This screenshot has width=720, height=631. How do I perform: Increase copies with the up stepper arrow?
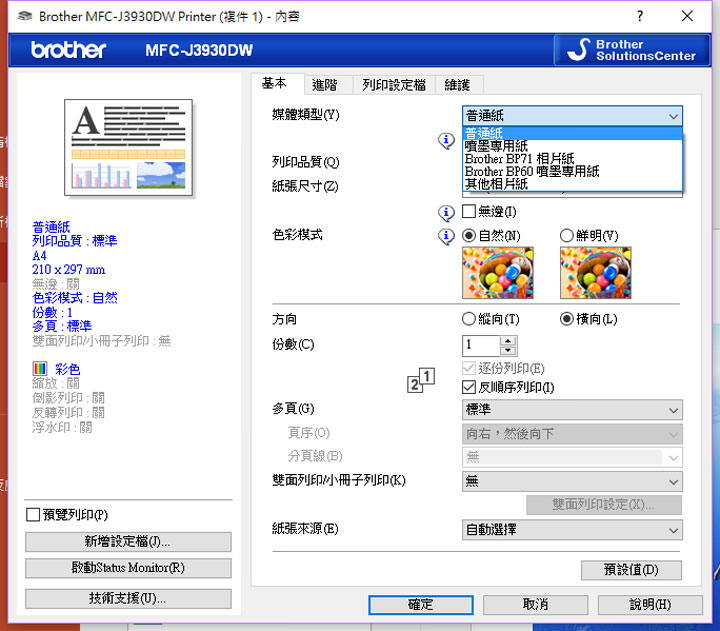pyautogui.click(x=508, y=341)
